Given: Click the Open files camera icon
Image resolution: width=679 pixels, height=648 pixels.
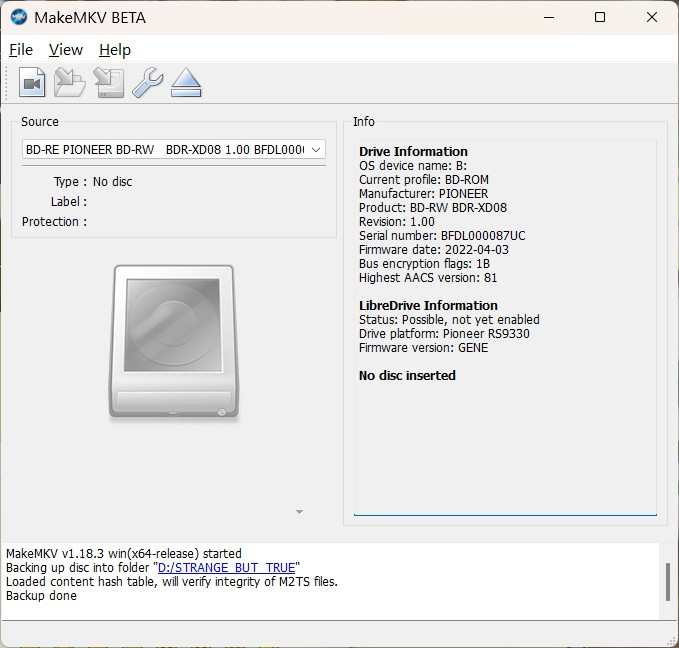Looking at the screenshot, I should [x=32, y=82].
